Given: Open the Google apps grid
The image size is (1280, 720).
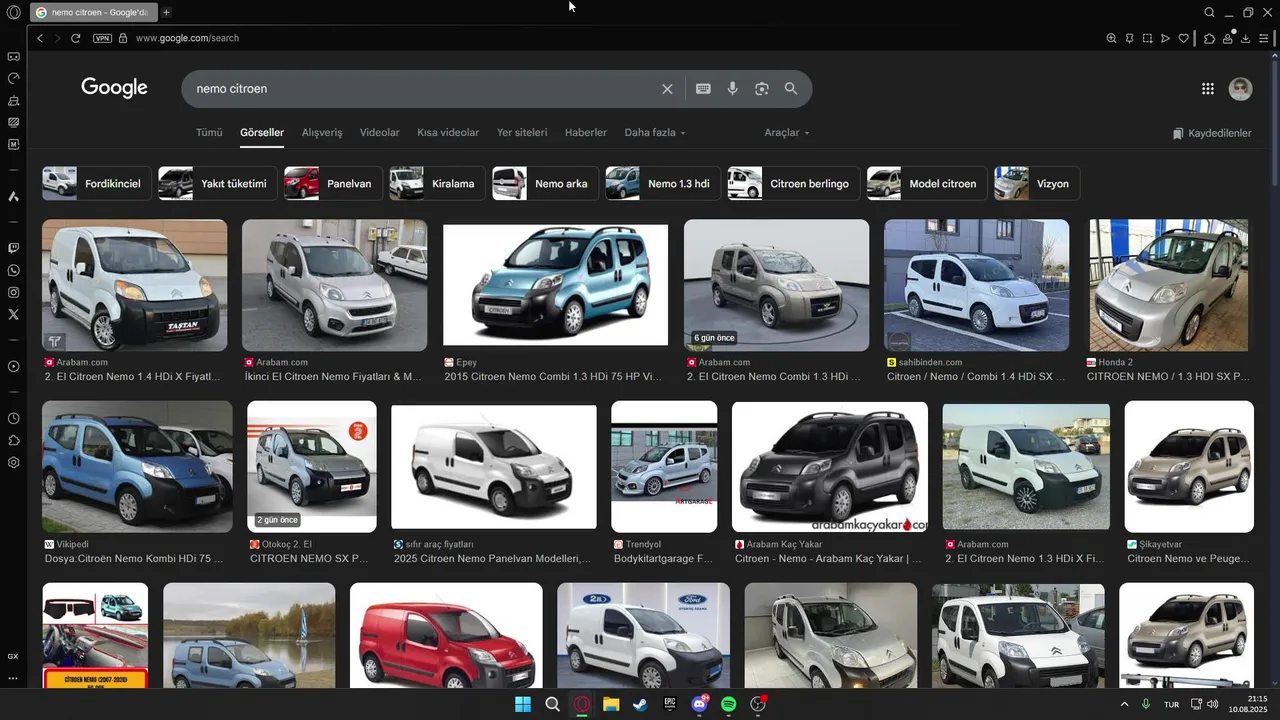Looking at the screenshot, I should click(x=1208, y=89).
